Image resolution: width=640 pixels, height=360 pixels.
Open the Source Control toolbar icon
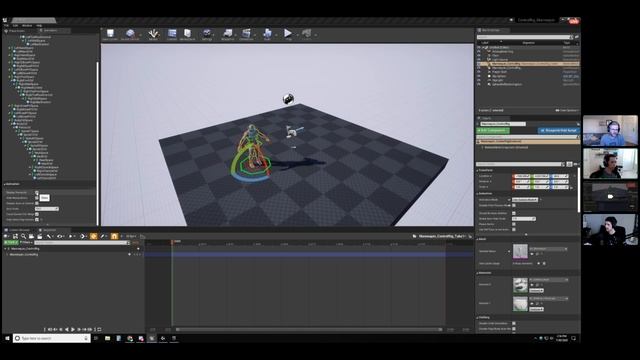click(130, 34)
